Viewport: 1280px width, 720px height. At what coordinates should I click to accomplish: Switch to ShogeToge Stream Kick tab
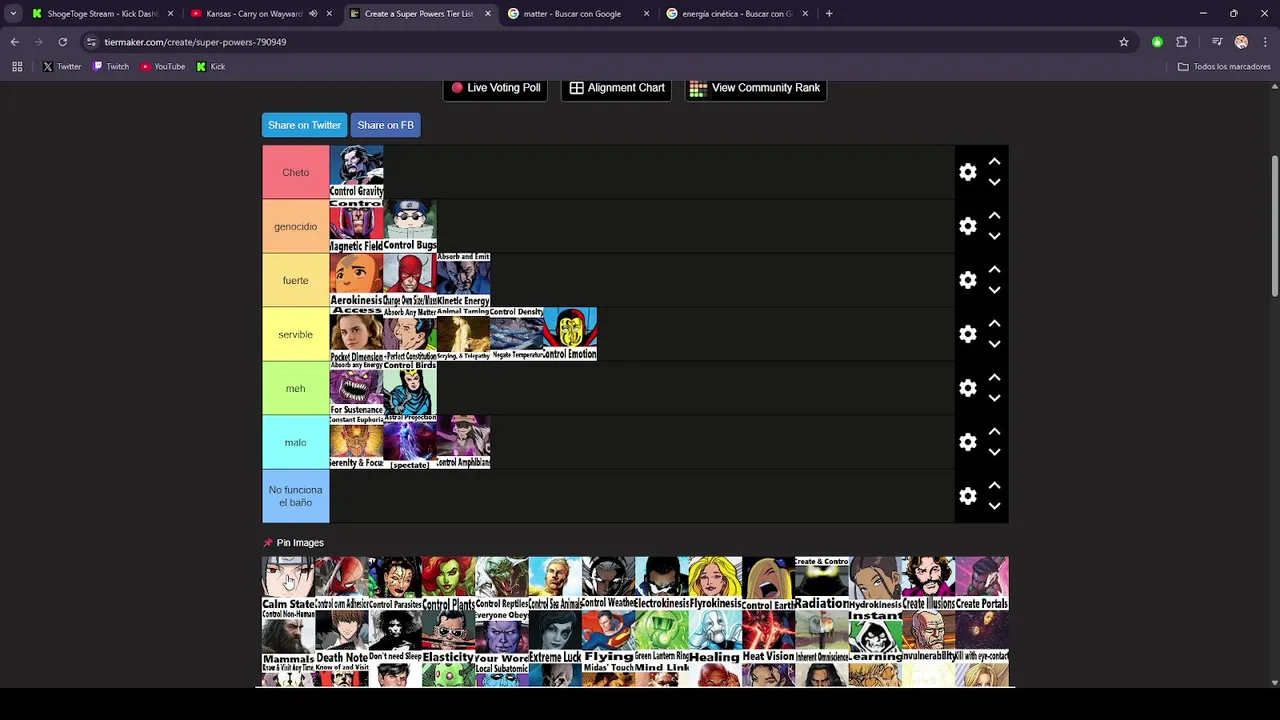[103, 14]
